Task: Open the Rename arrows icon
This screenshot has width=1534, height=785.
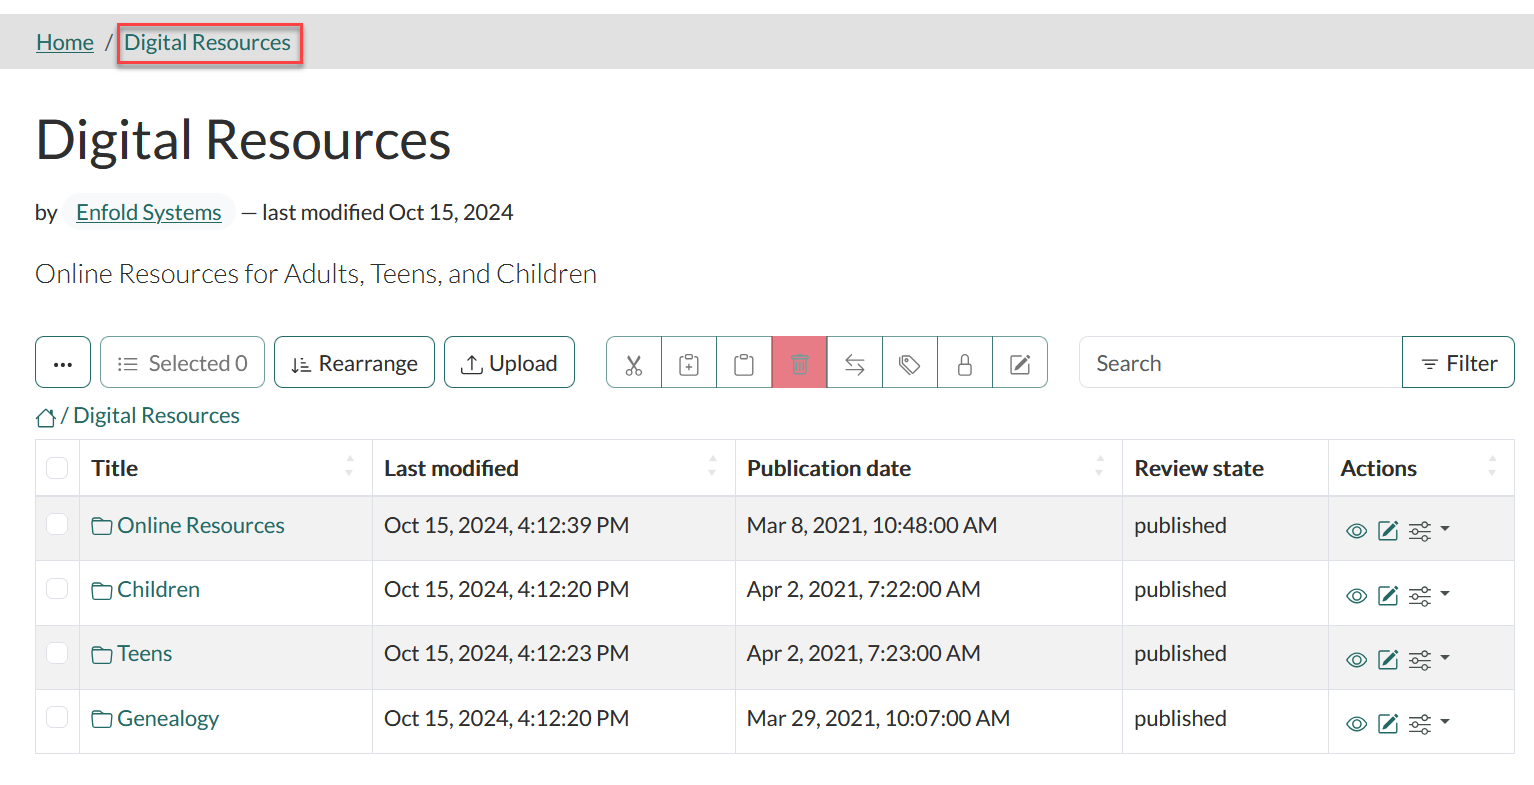Action: click(x=855, y=364)
